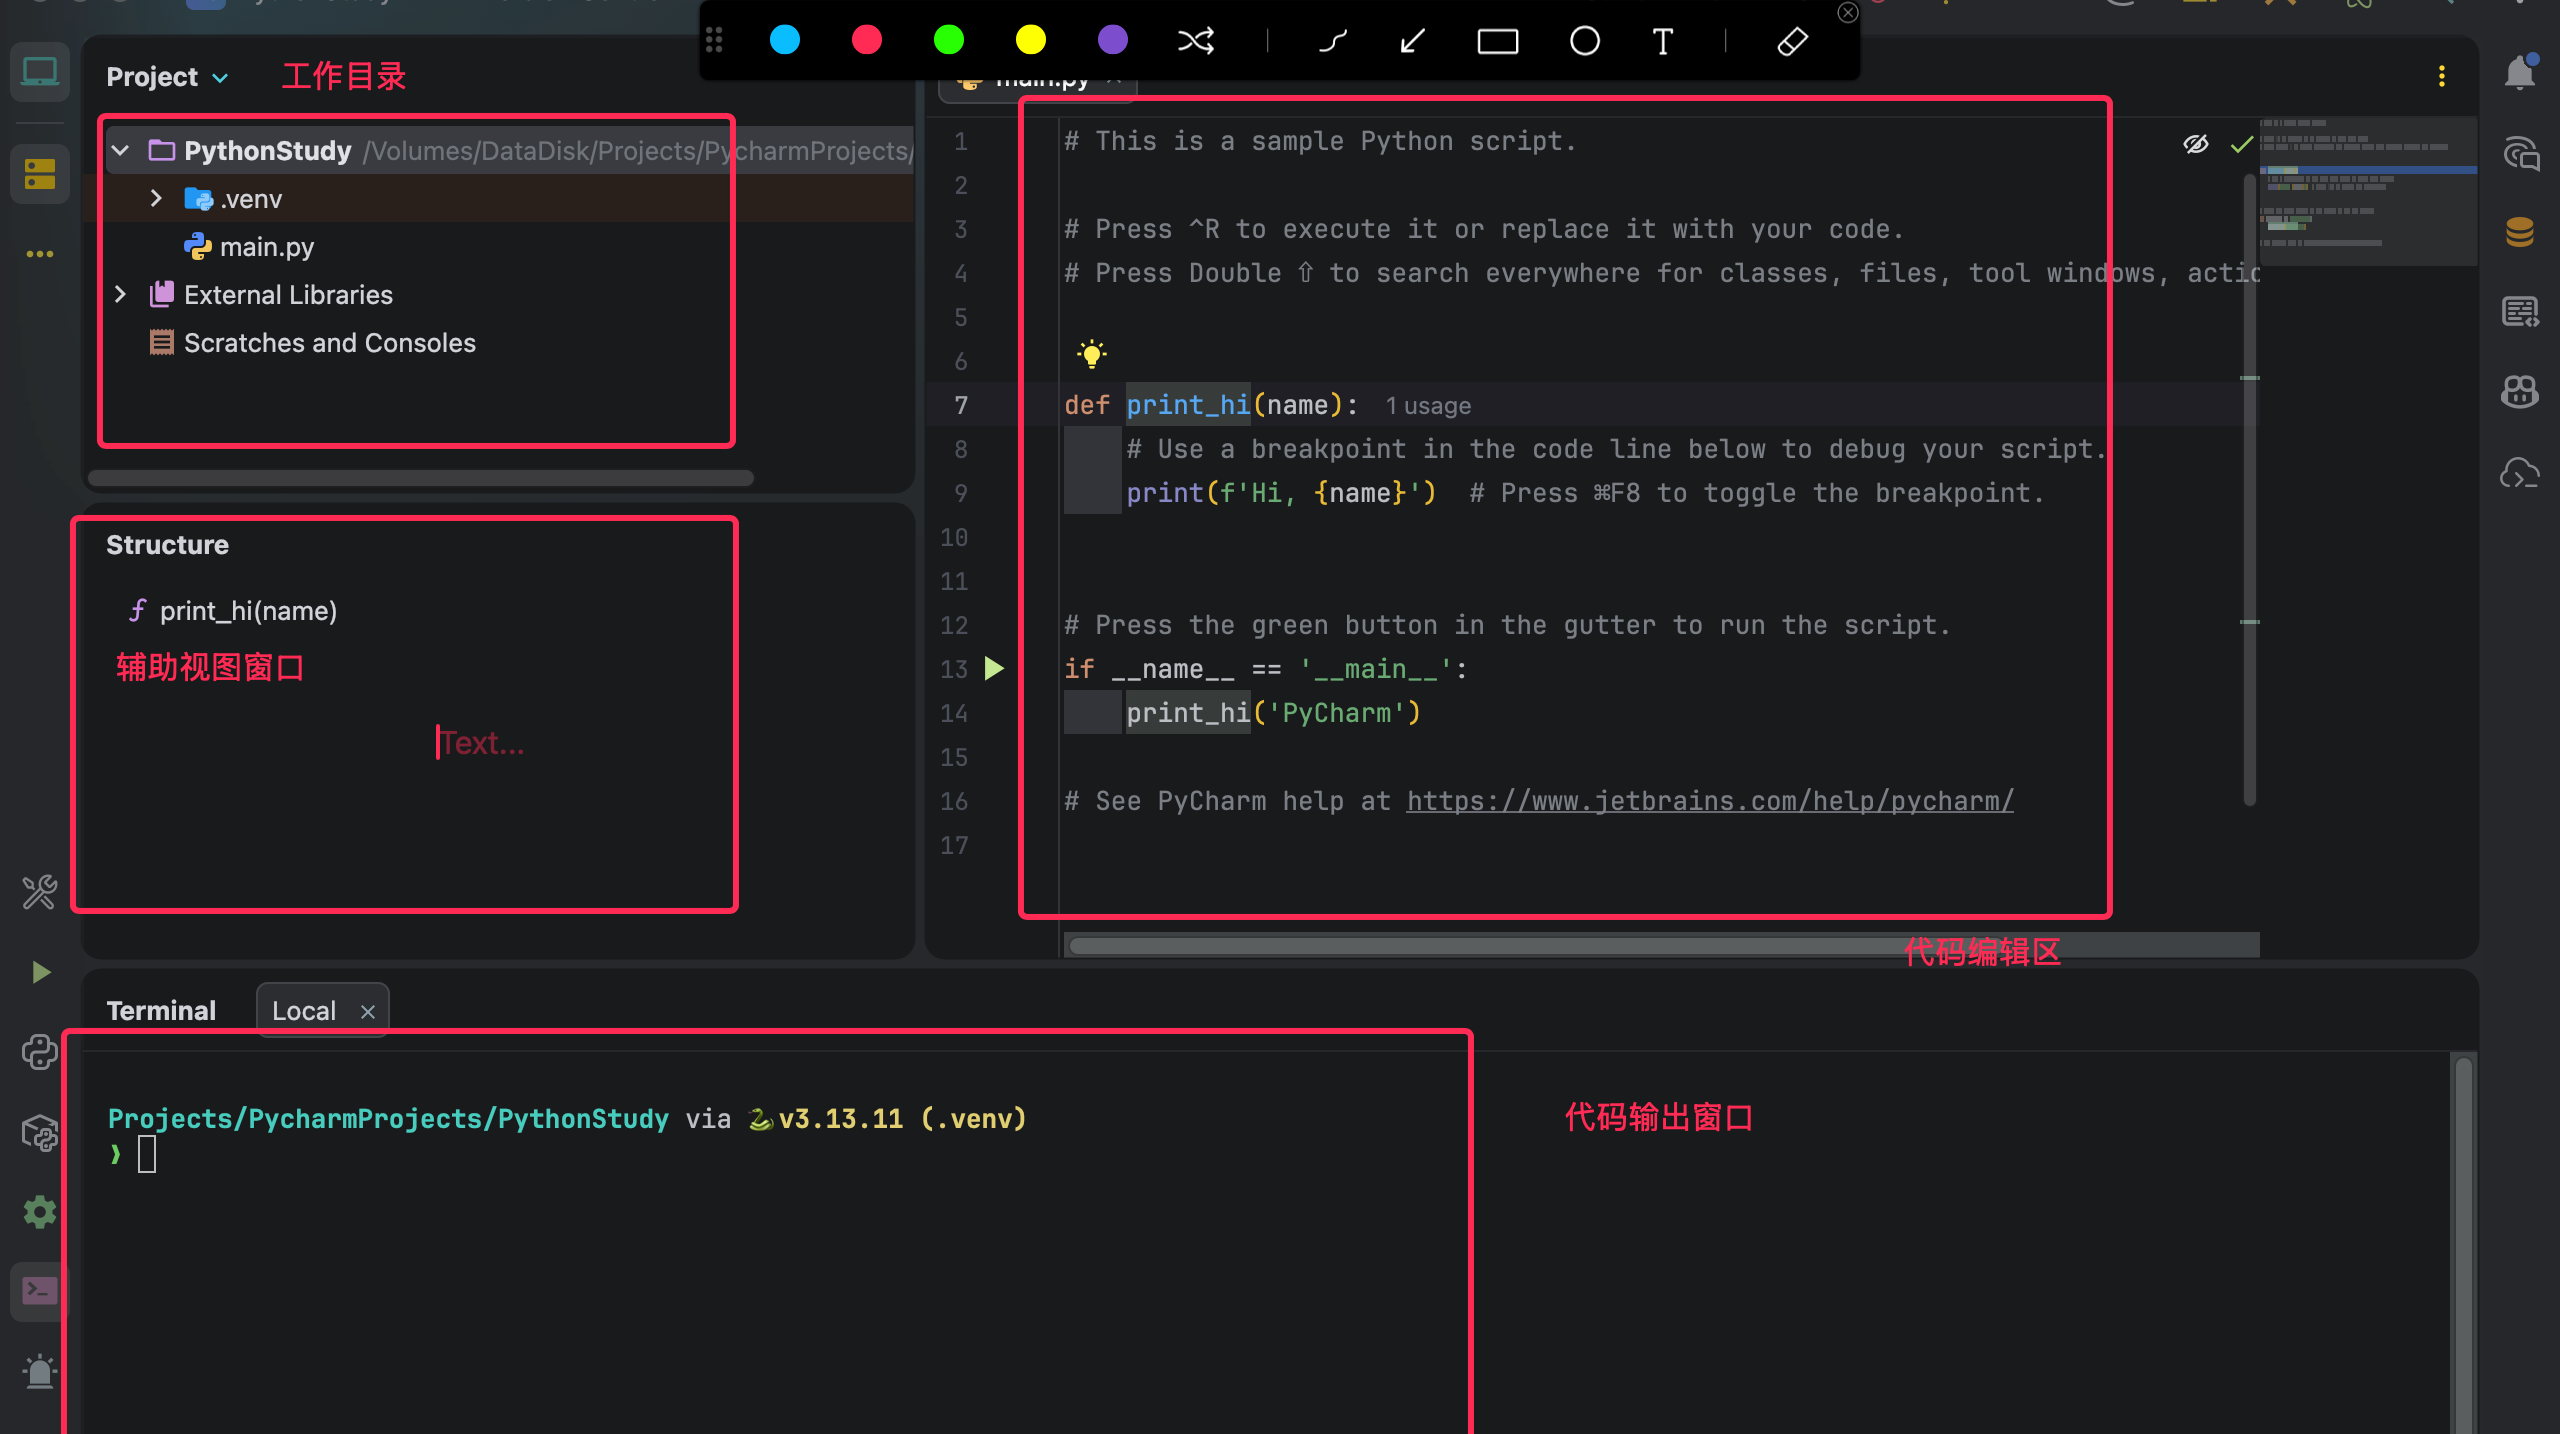Image resolution: width=2560 pixels, height=1434 pixels.
Task: Select the circle shape annotation tool
Action: [x=1584, y=41]
